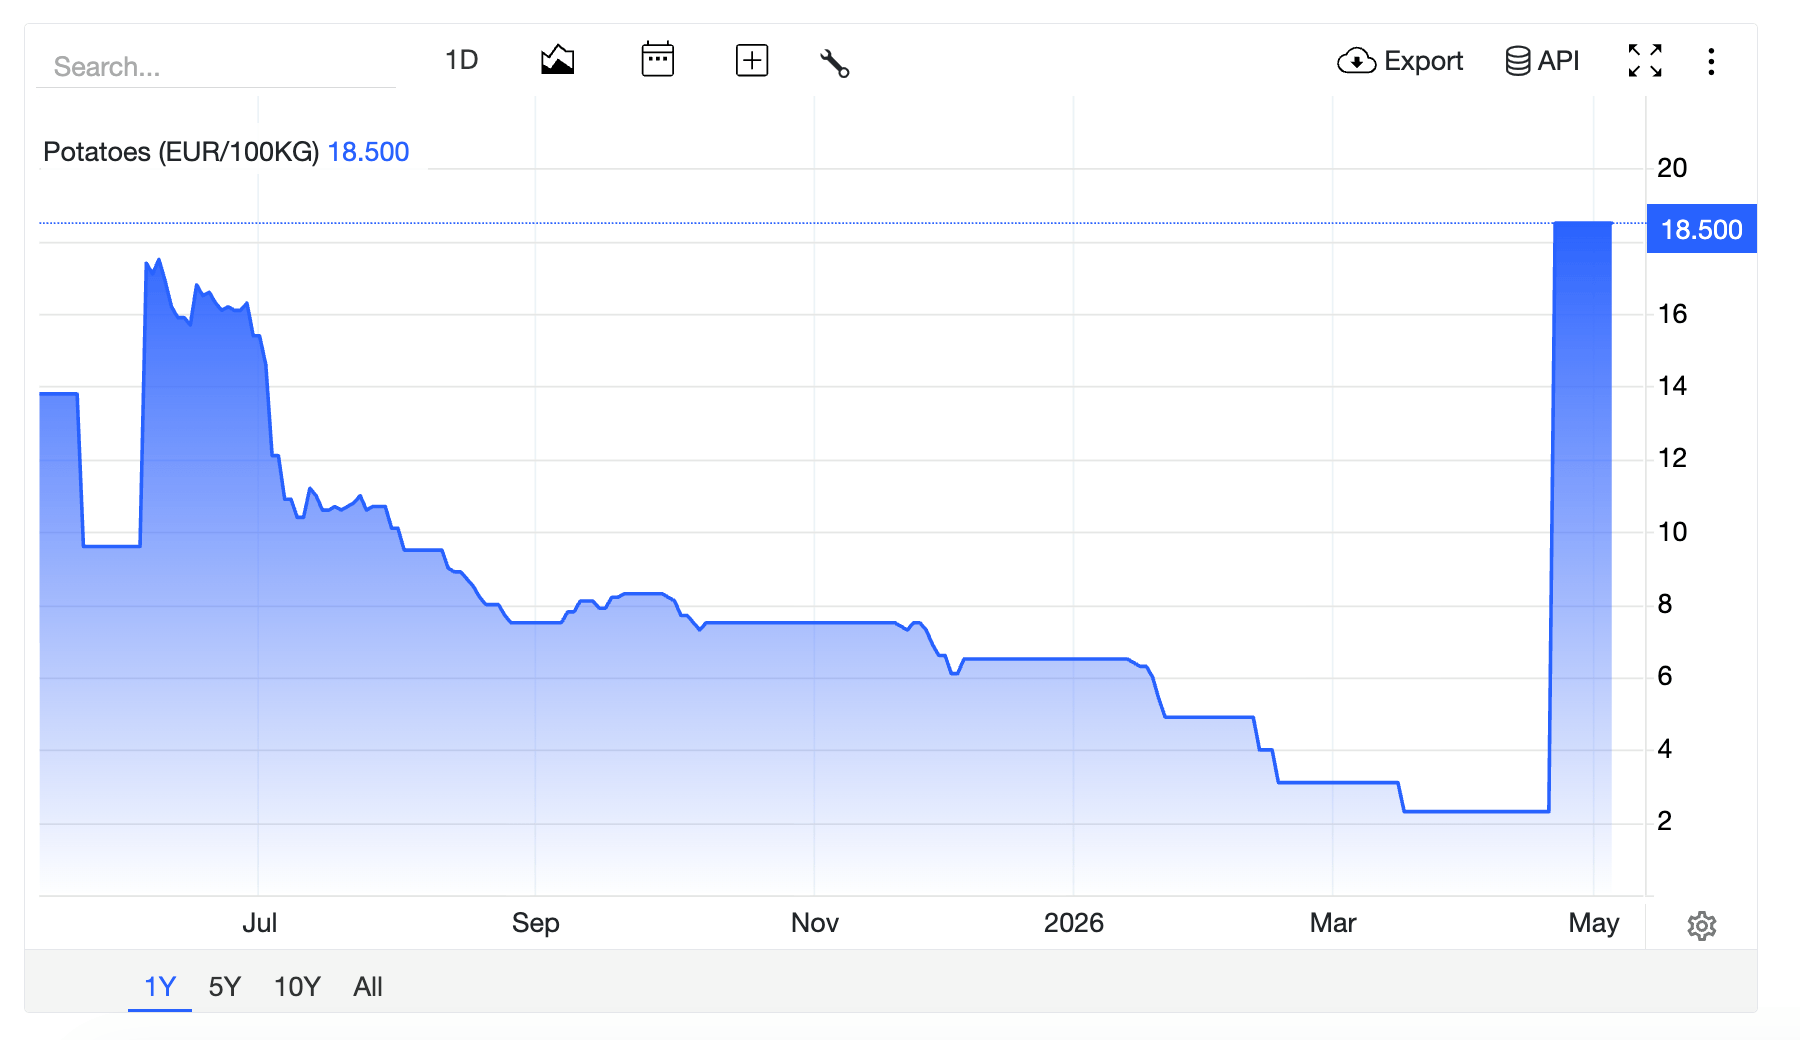Viewport: 1800px width, 1040px height.
Task: Click the Export cloud download icon
Action: 1356,61
